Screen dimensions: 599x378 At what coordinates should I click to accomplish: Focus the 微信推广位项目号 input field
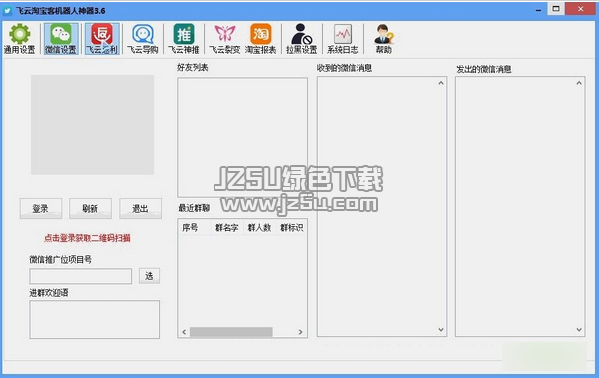tap(81, 276)
